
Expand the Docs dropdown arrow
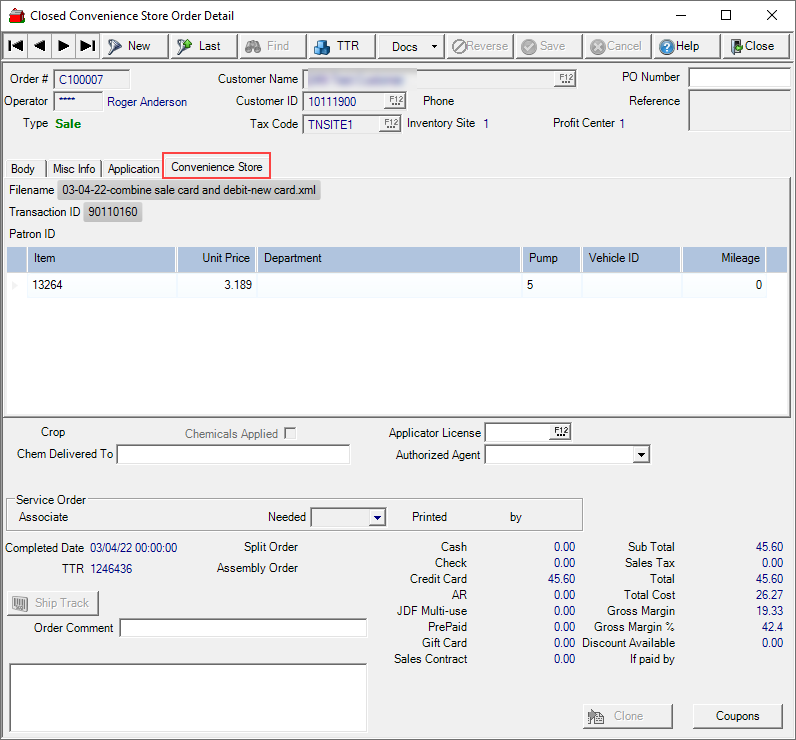pos(434,46)
